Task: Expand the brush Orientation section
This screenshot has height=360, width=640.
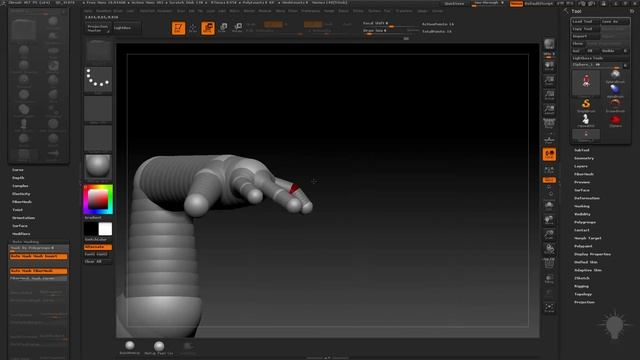Action: click(x=23, y=218)
